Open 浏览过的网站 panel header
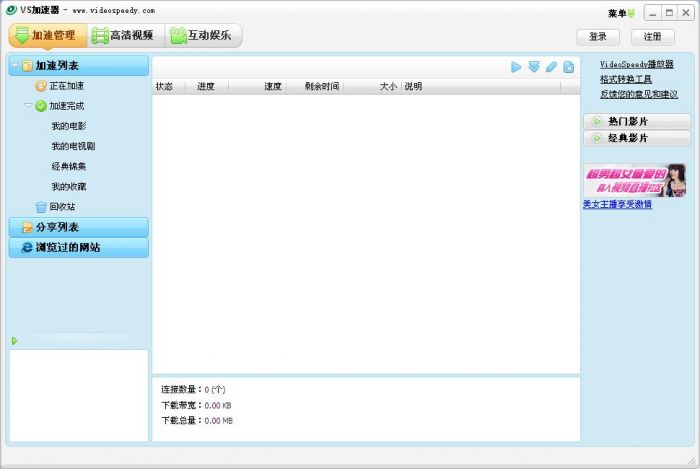Image resolution: width=700 pixels, height=469 pixels. point(79,247)
